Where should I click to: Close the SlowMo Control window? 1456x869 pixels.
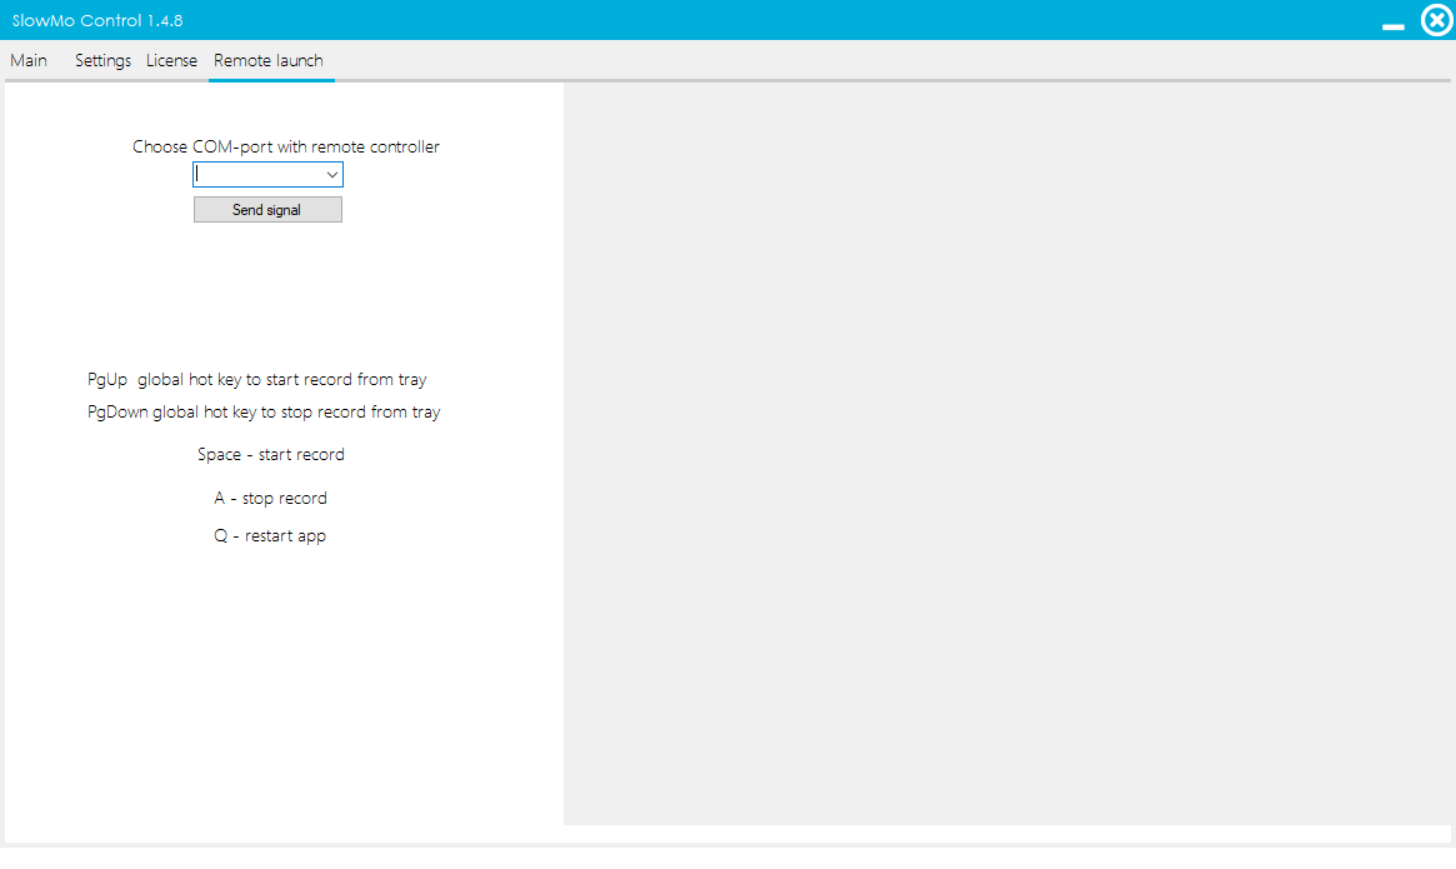[x=1436, y=20]
